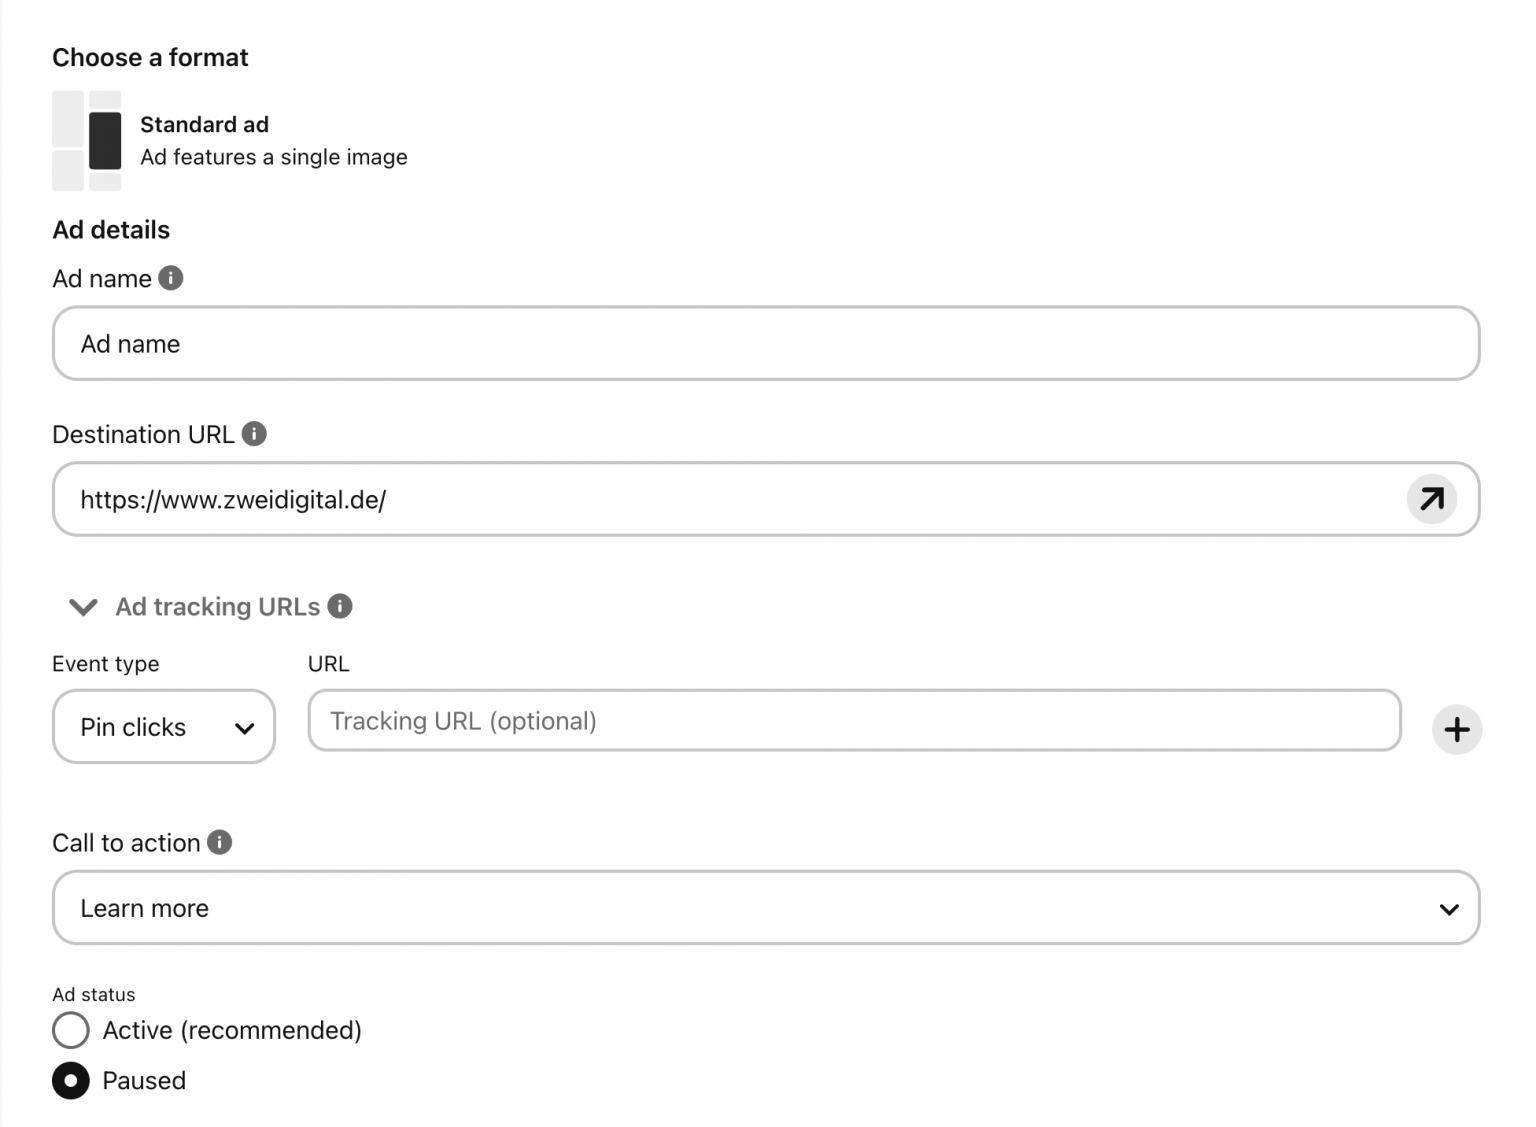1536x1127 pixels.
Task: Click the Destination URL info icon
Action: click(254, 434)
